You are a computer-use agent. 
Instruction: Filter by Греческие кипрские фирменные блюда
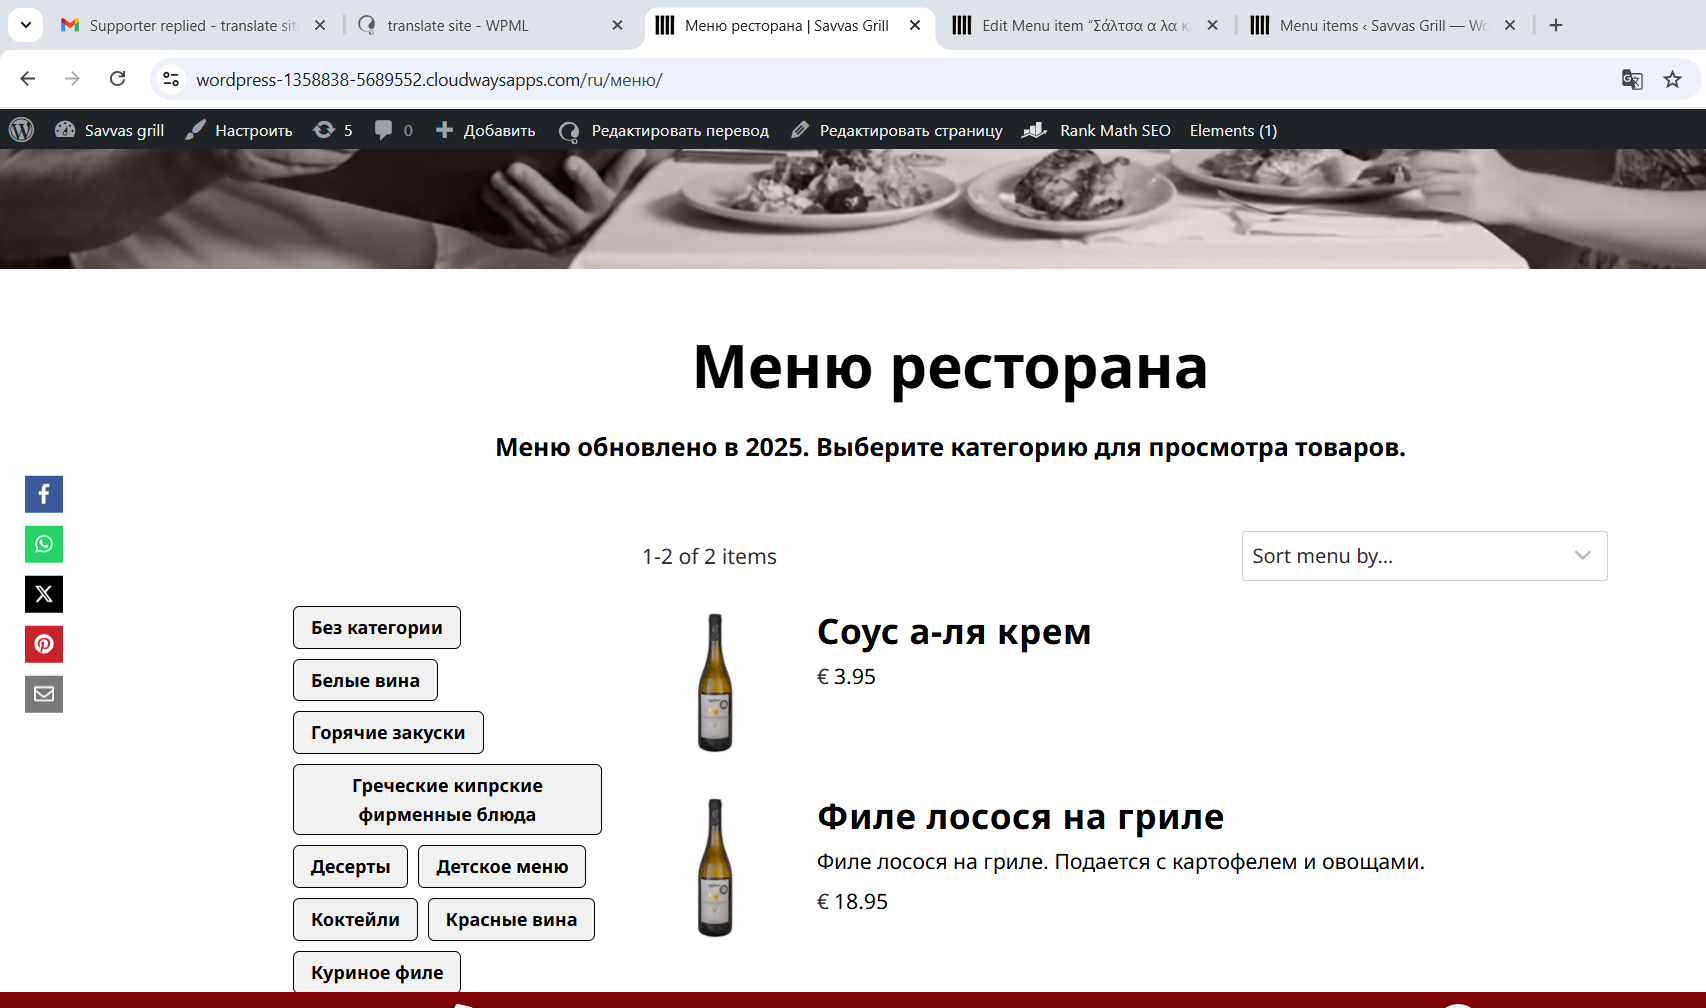click(447, 799)
